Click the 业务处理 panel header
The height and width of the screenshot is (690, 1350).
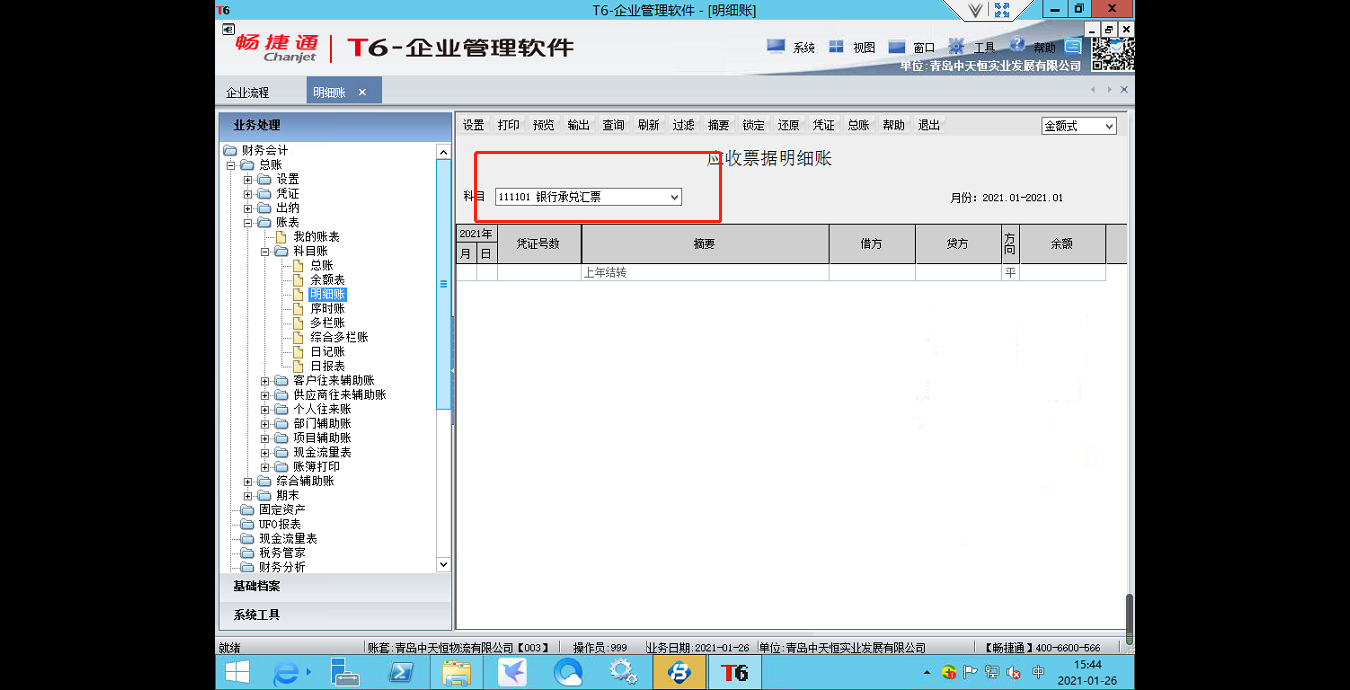pyautogui.click(x=335, y=126)
